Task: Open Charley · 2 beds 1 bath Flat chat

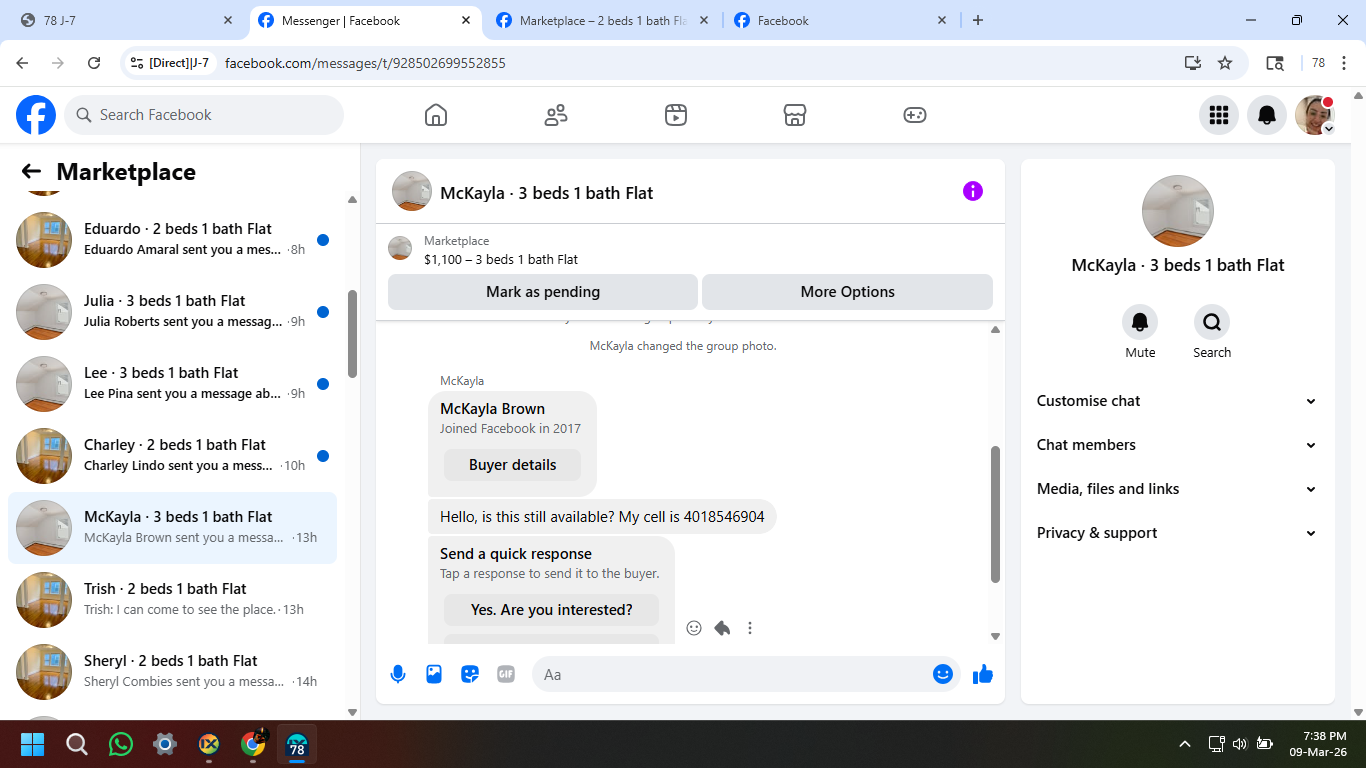Action: 172,456
